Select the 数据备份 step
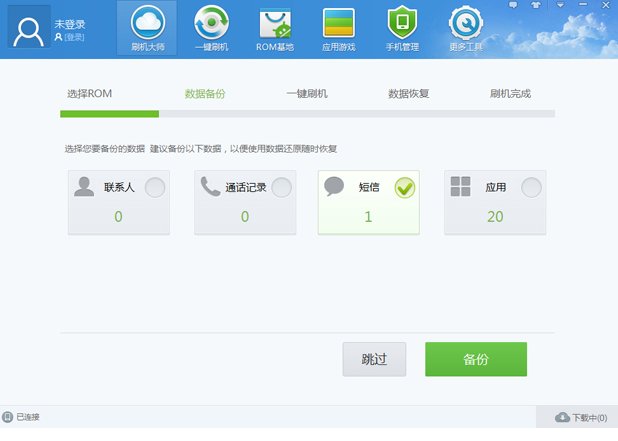The width and height of the screenshot is (618, 441). coord(205,94)
